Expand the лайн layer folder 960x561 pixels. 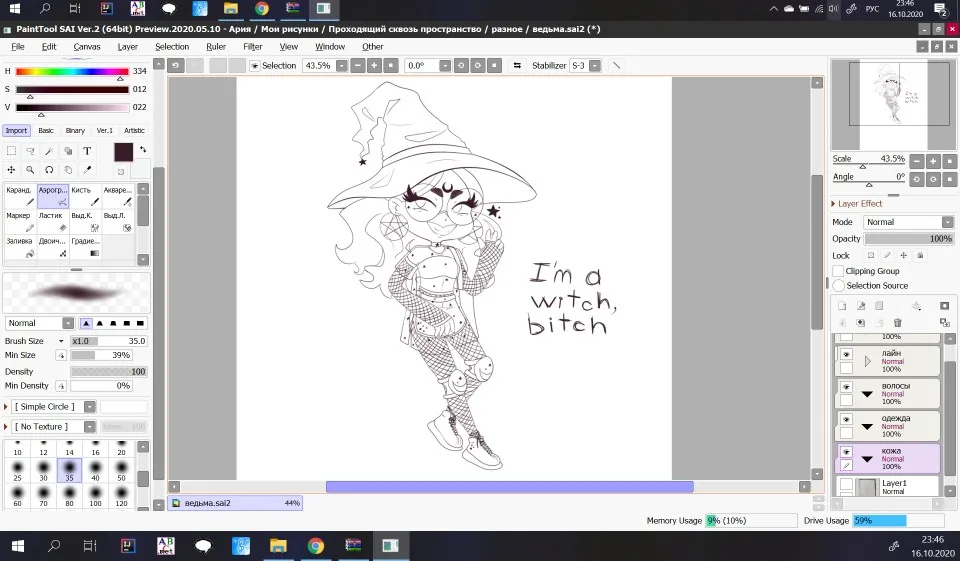[x=868, y=361]
